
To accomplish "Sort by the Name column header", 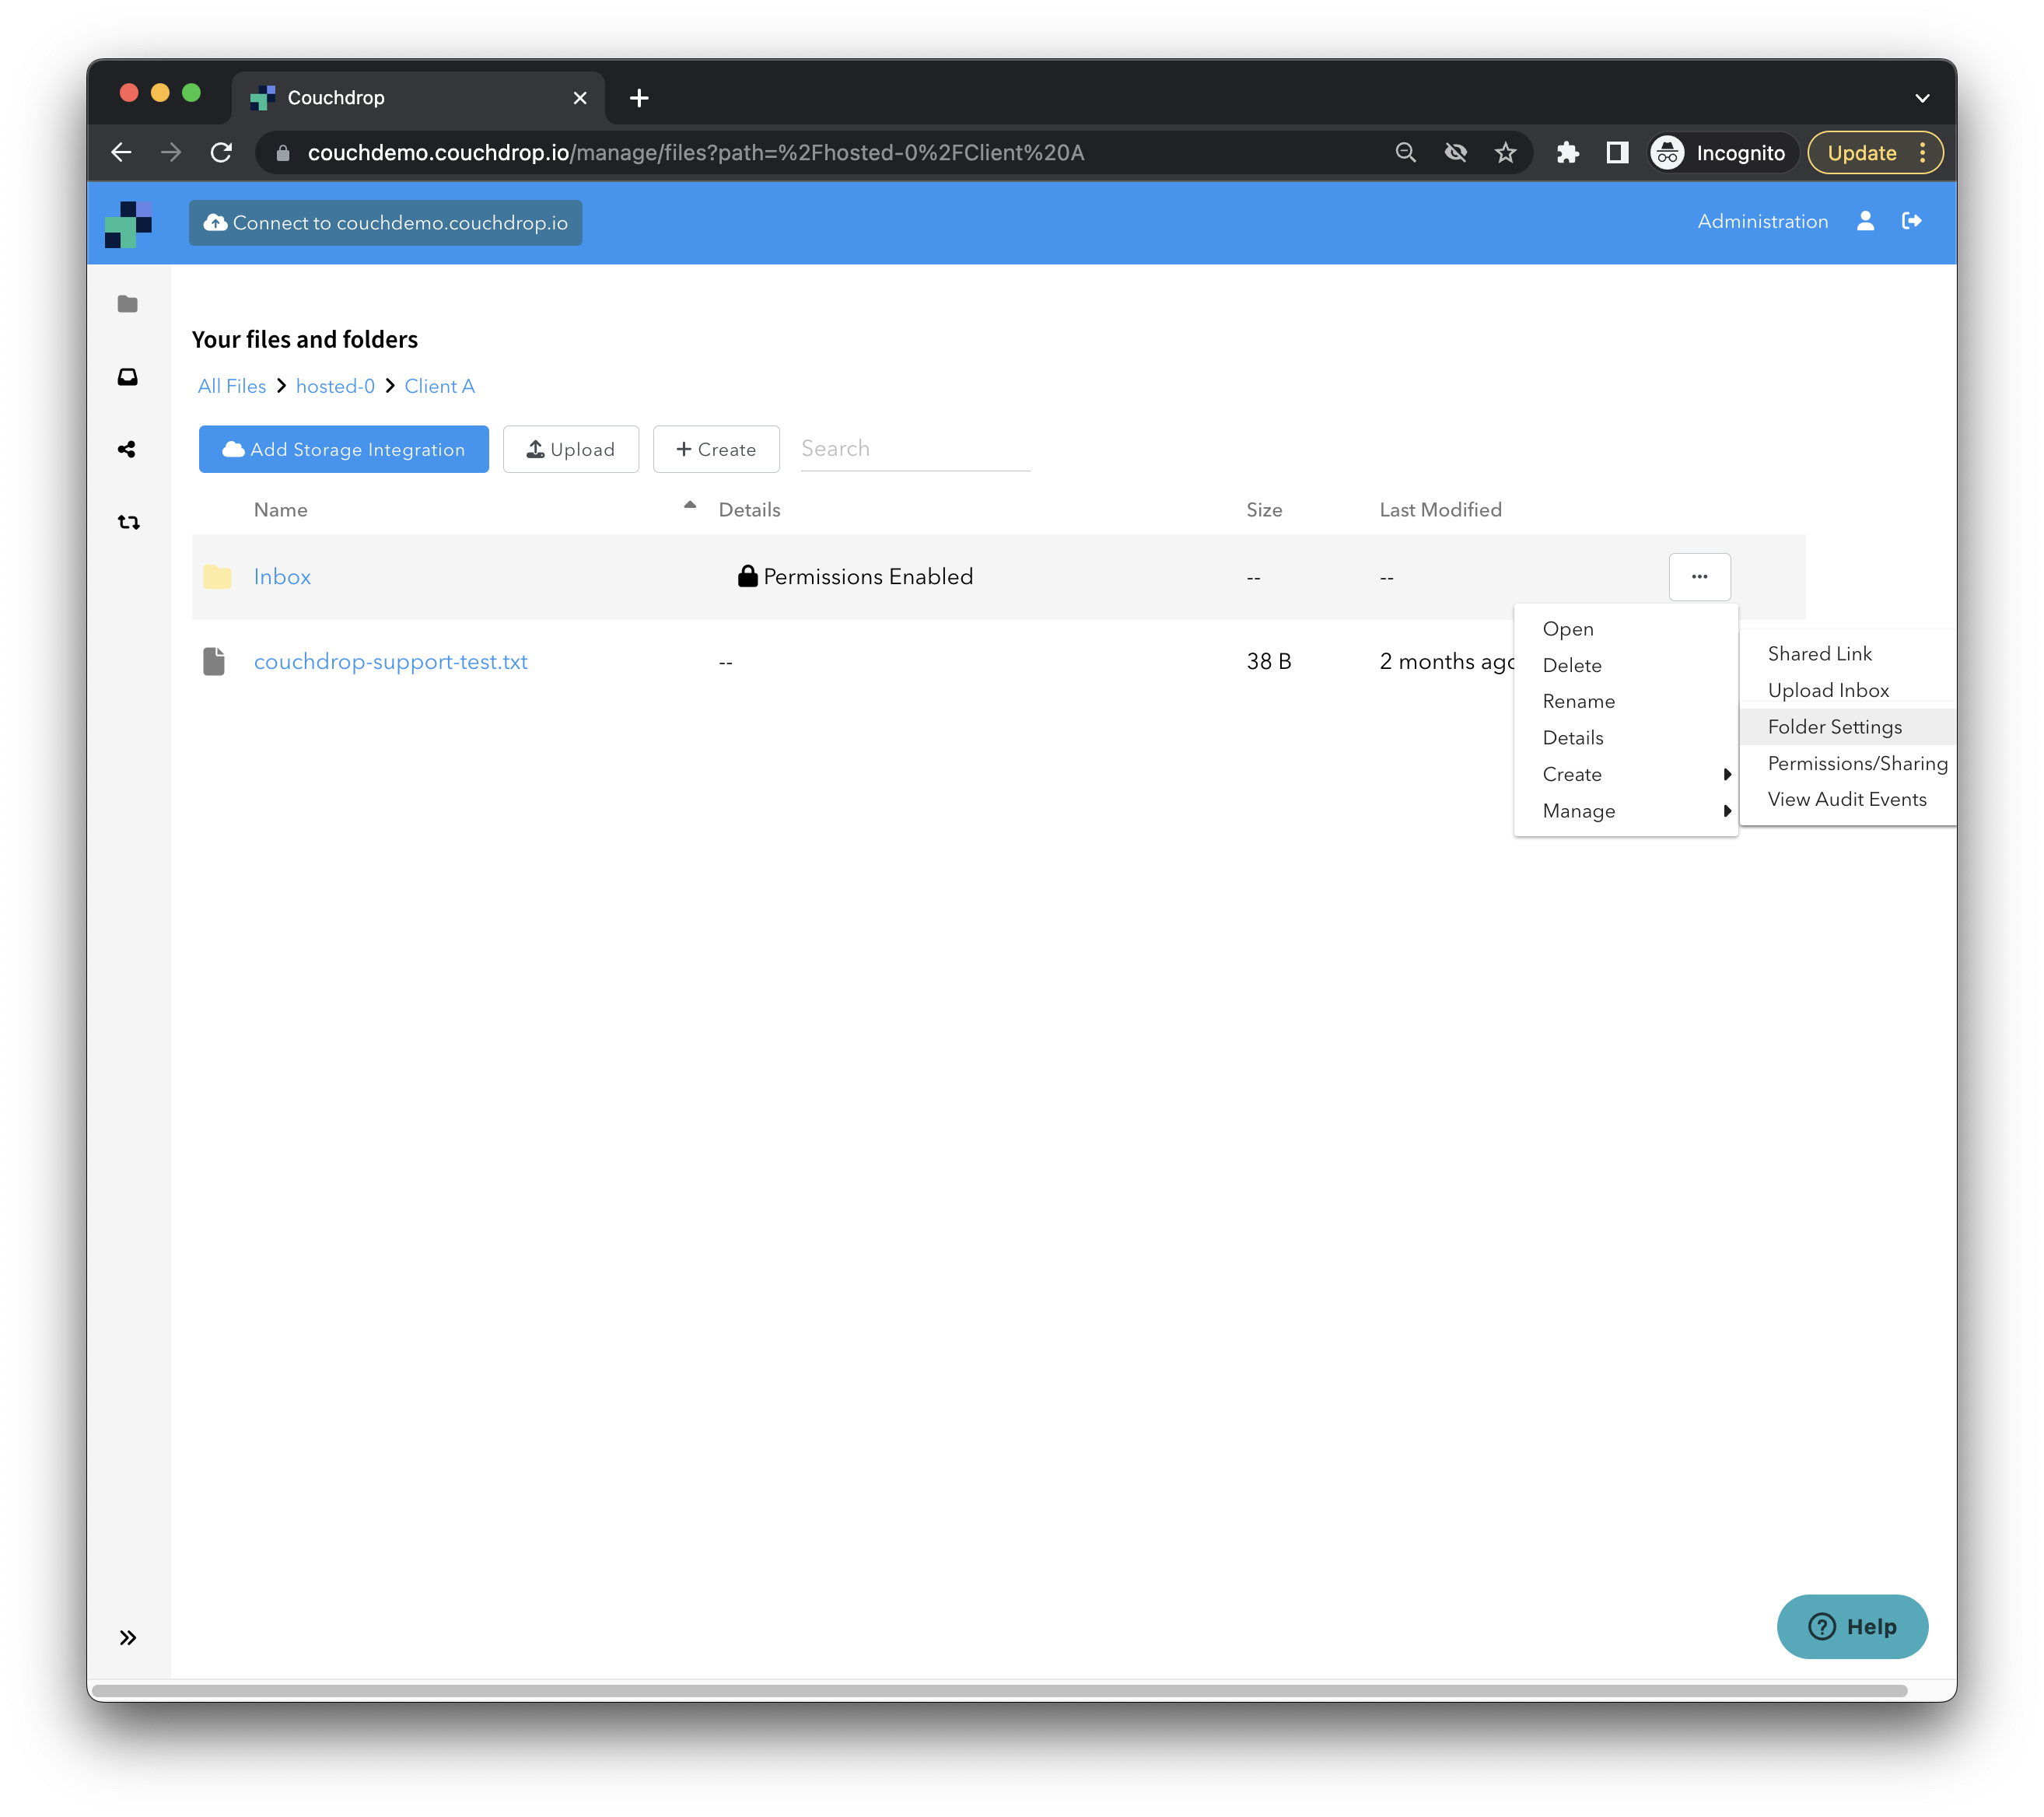I will click(280, 510).
